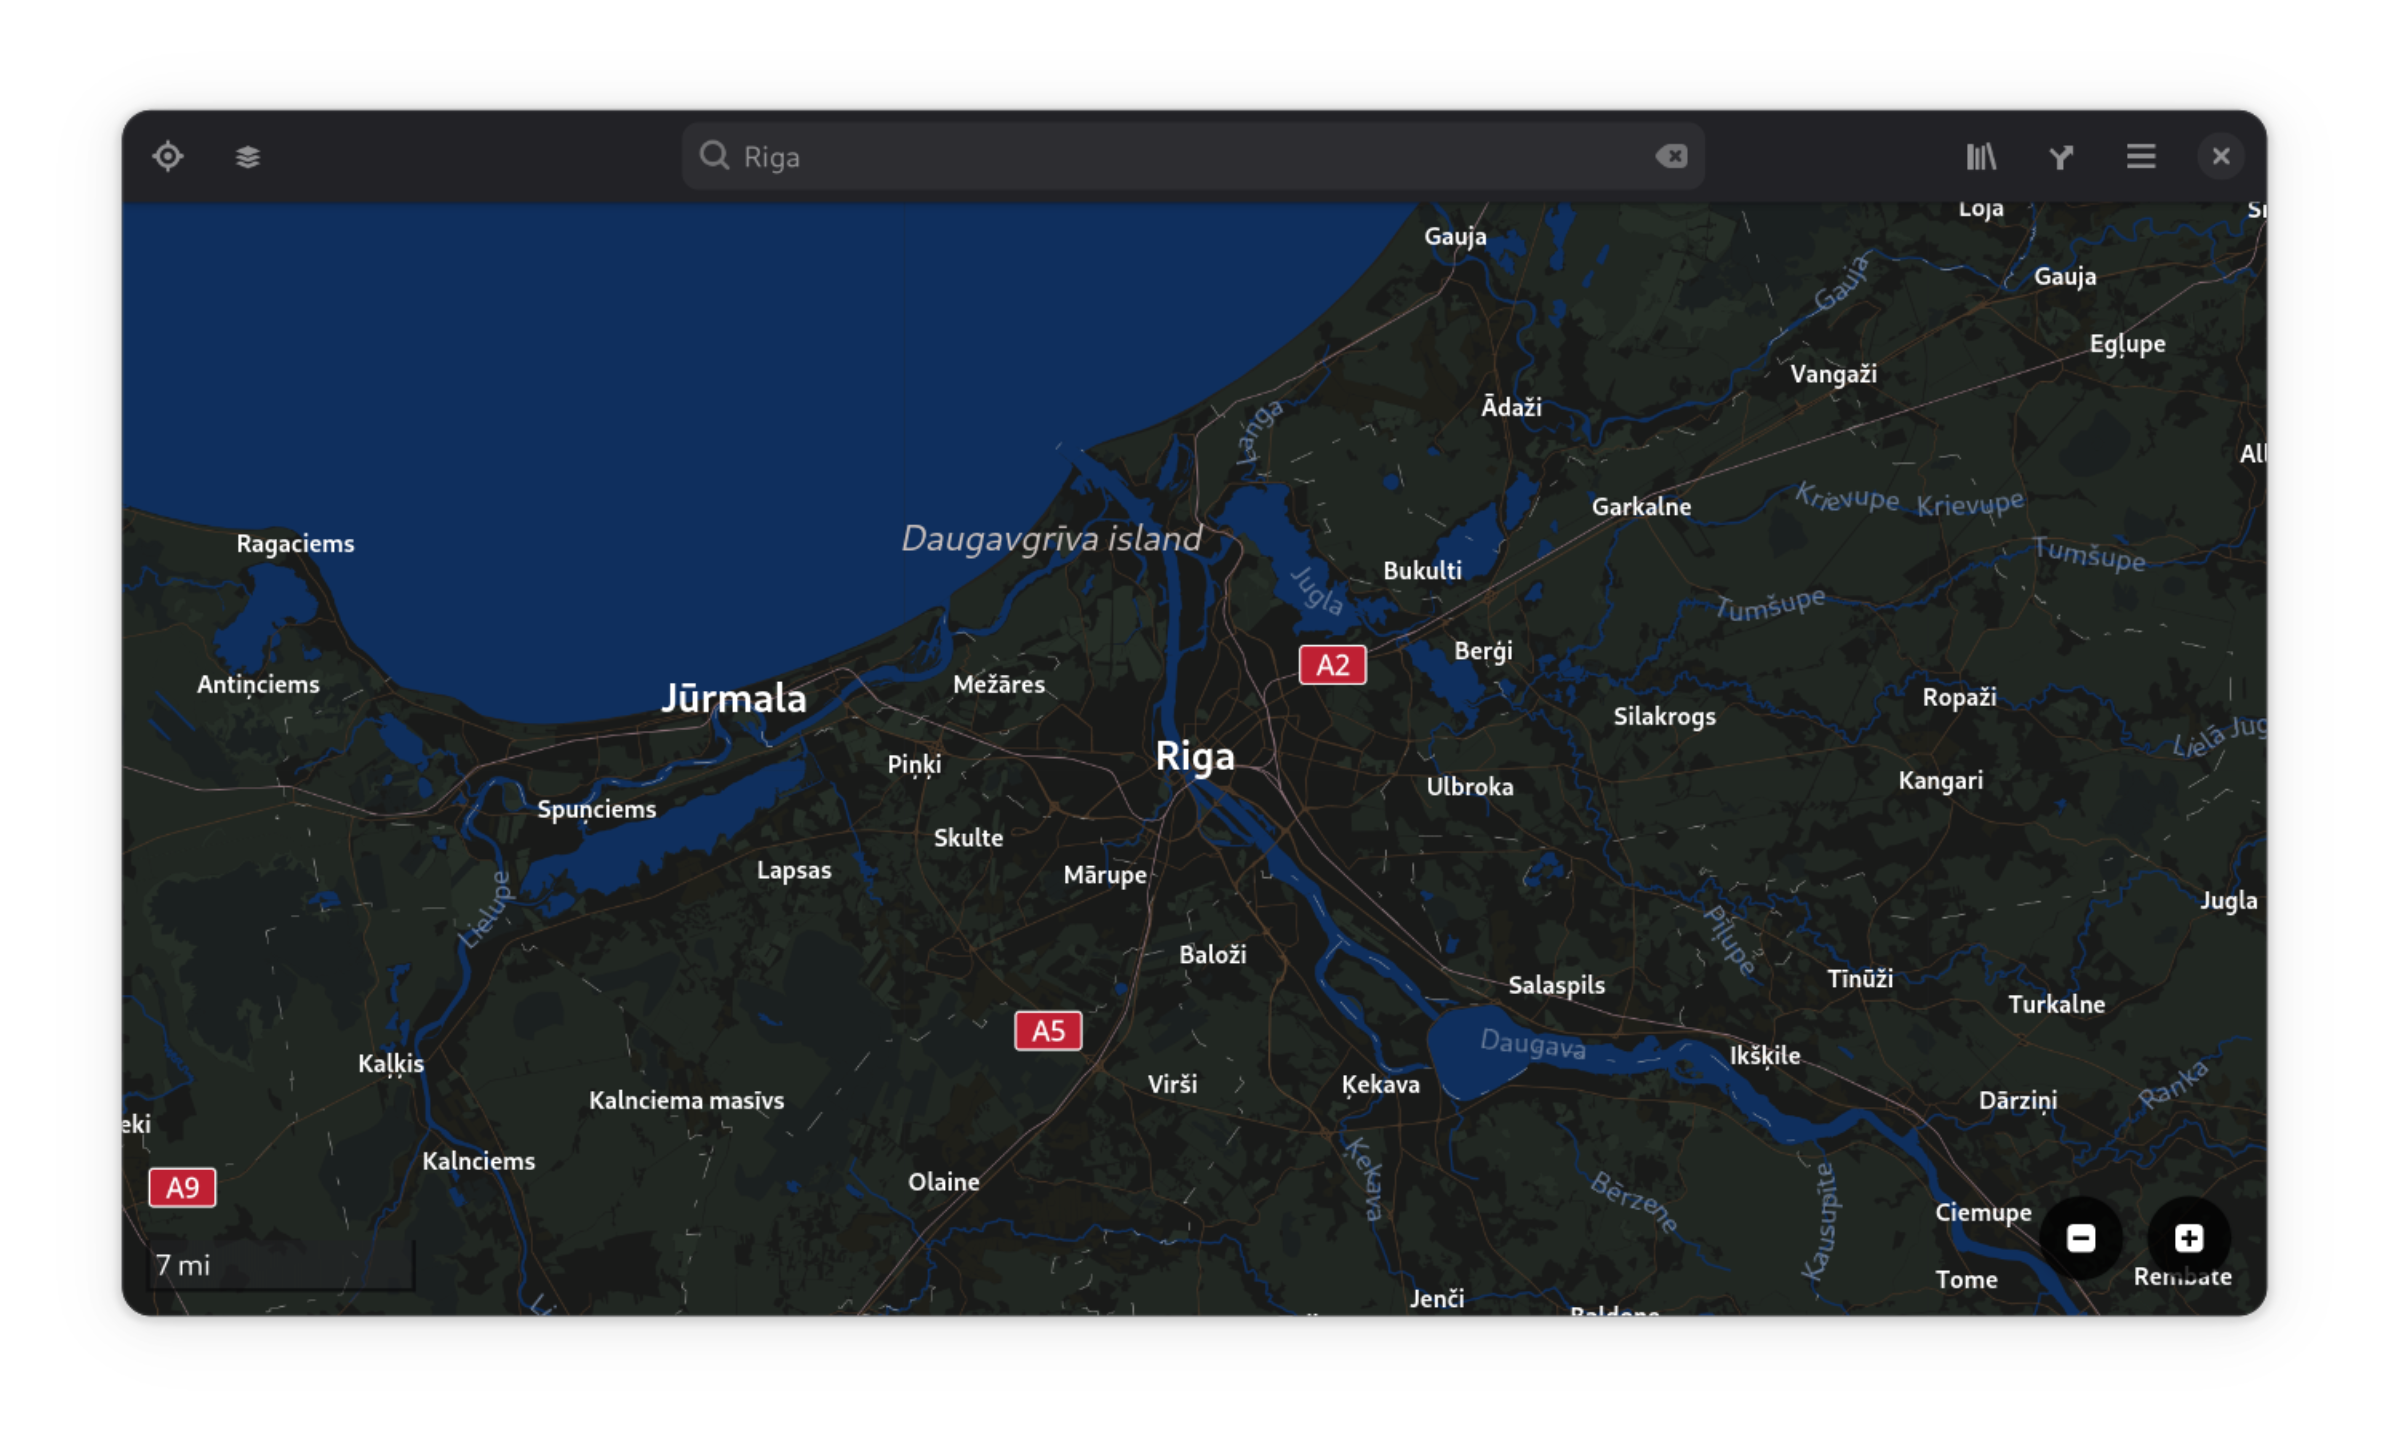Zoom in with the plus button
This screenshot has height=1450, width=2390.
(x=2189, y=1238)
